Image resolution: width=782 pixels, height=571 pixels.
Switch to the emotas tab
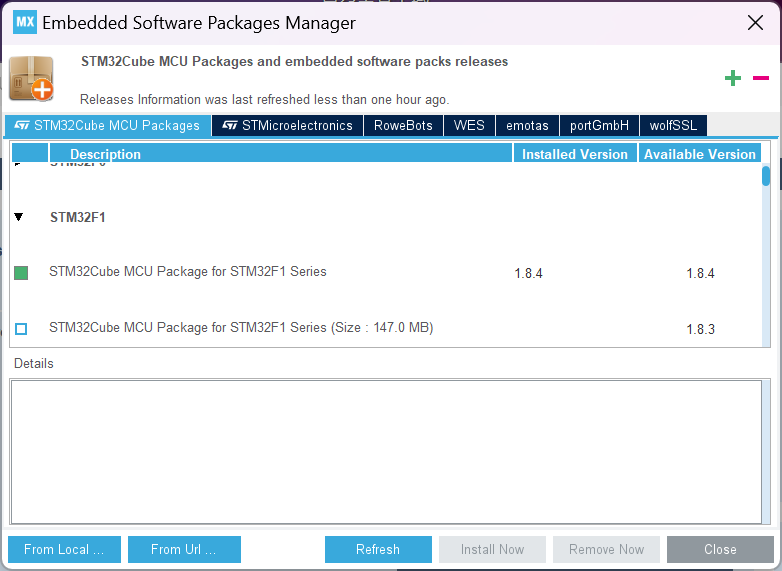point(527,125)
